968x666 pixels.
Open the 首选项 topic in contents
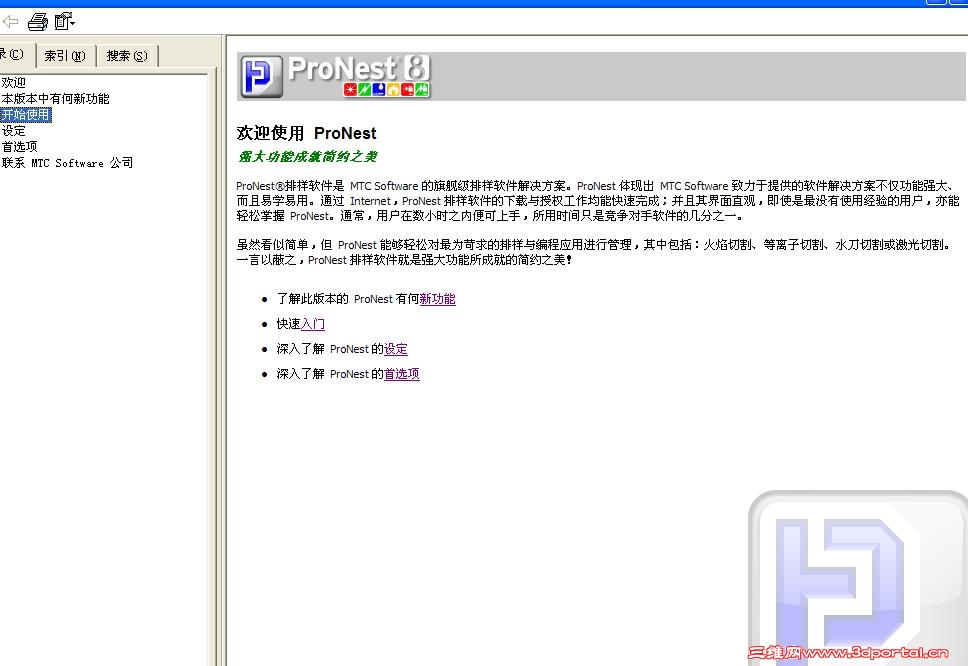pyautogui.click(x=19, y=147)
